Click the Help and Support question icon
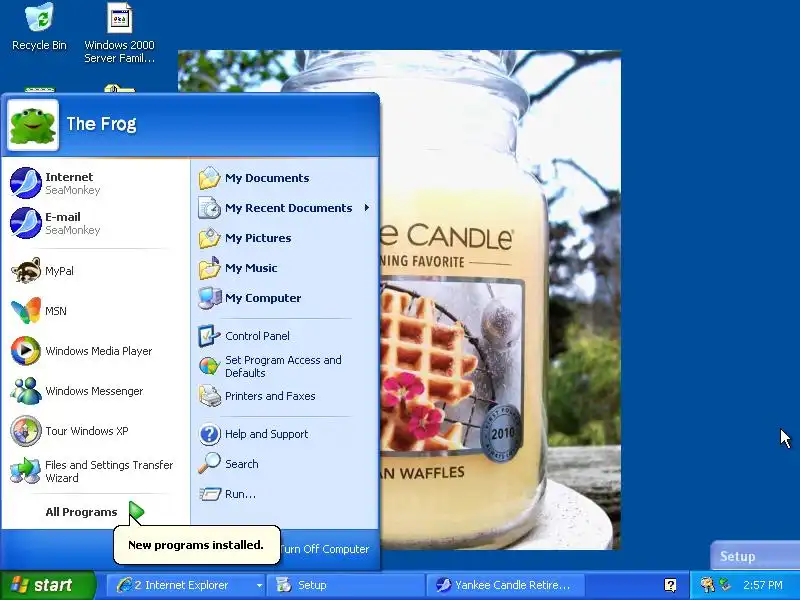Image resolution: width=800 pixels, height=600 pixels. click(210, 434)
